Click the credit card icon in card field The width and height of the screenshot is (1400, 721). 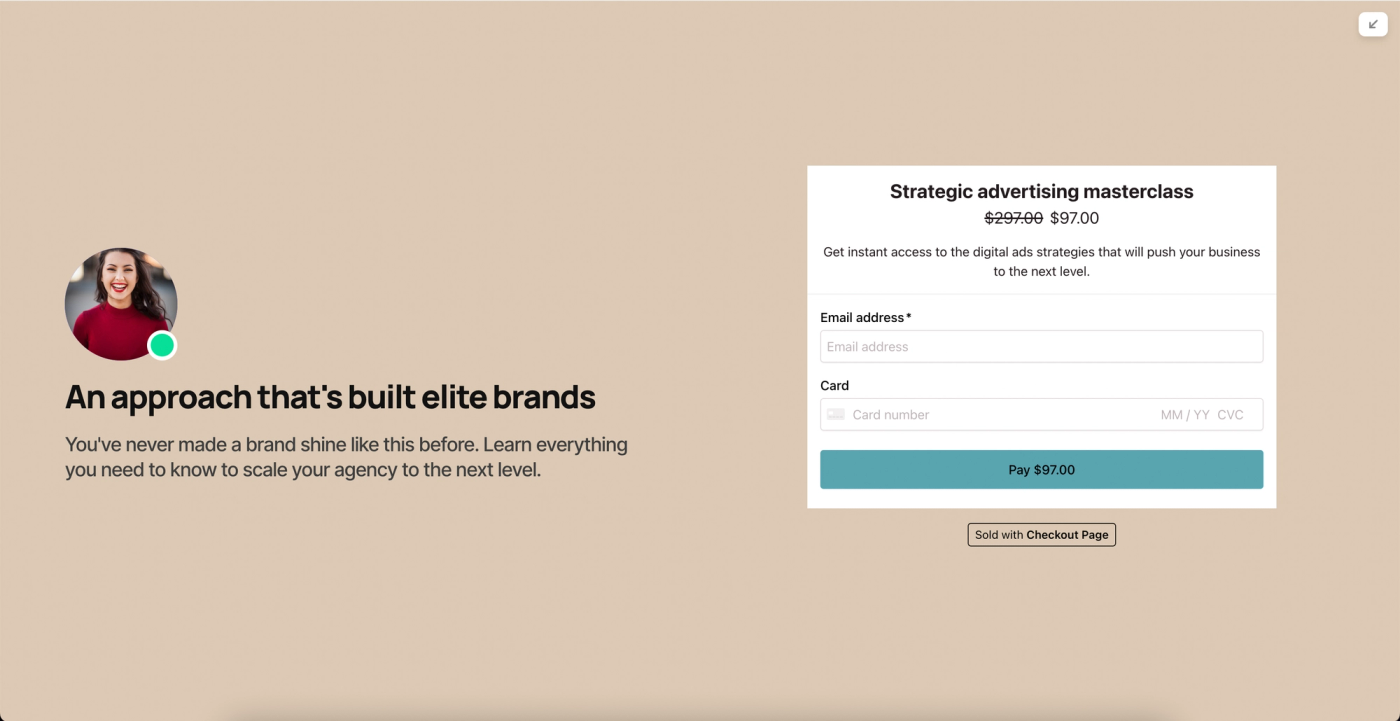click(834, 414)
